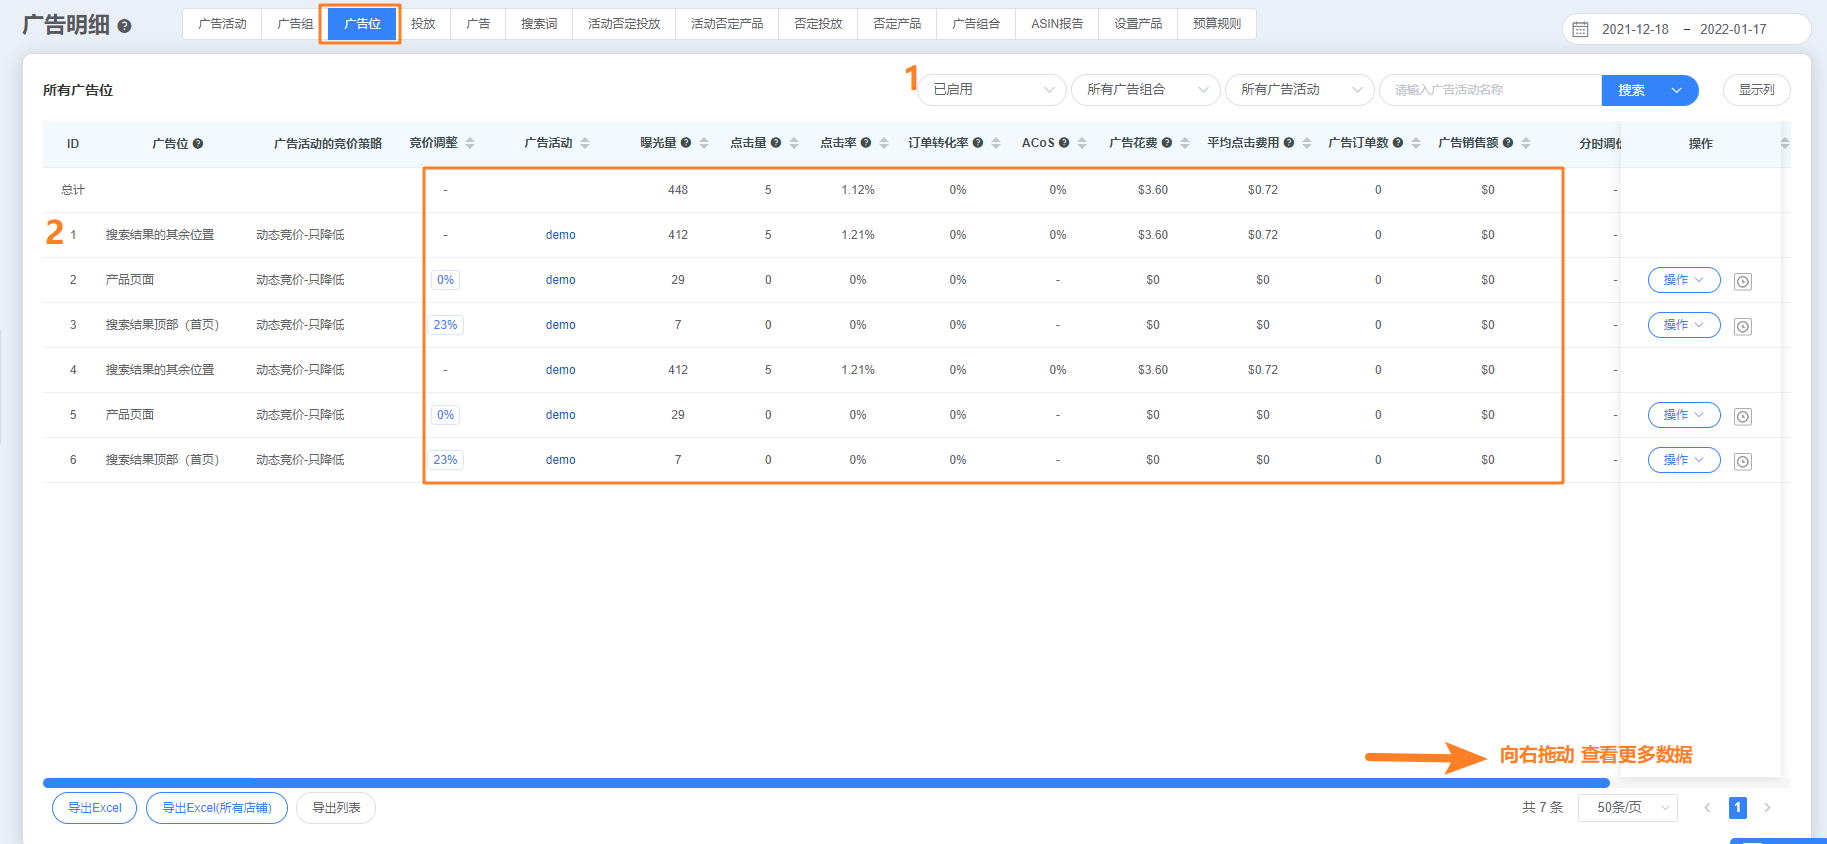The image size is (1827, 844).
Task: Sort by 竞价调整 column arrows
Action: pyautogui.click(x=470, y=143)
